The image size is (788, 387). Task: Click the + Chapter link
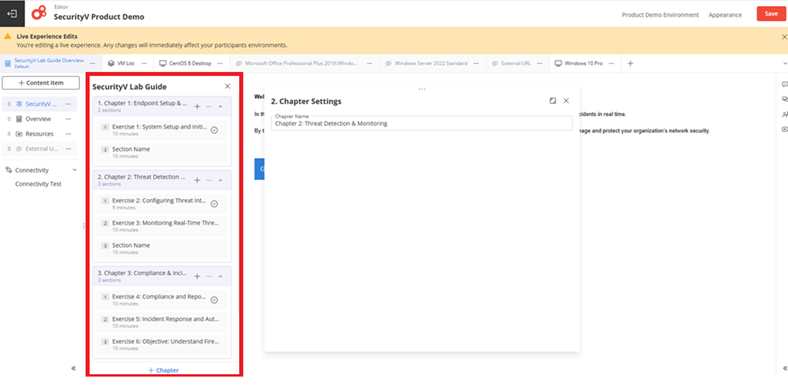163,370
